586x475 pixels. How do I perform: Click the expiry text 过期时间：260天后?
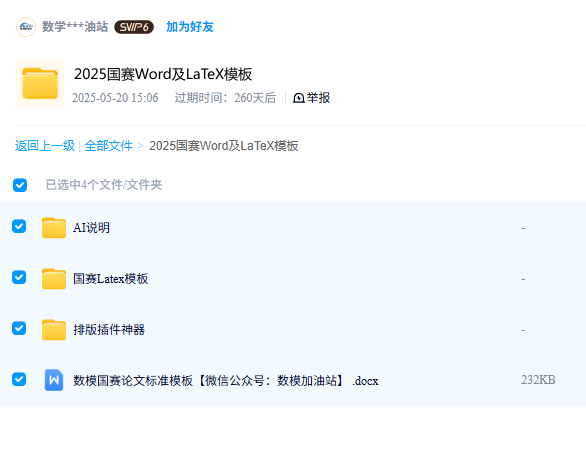coord(225,98)
